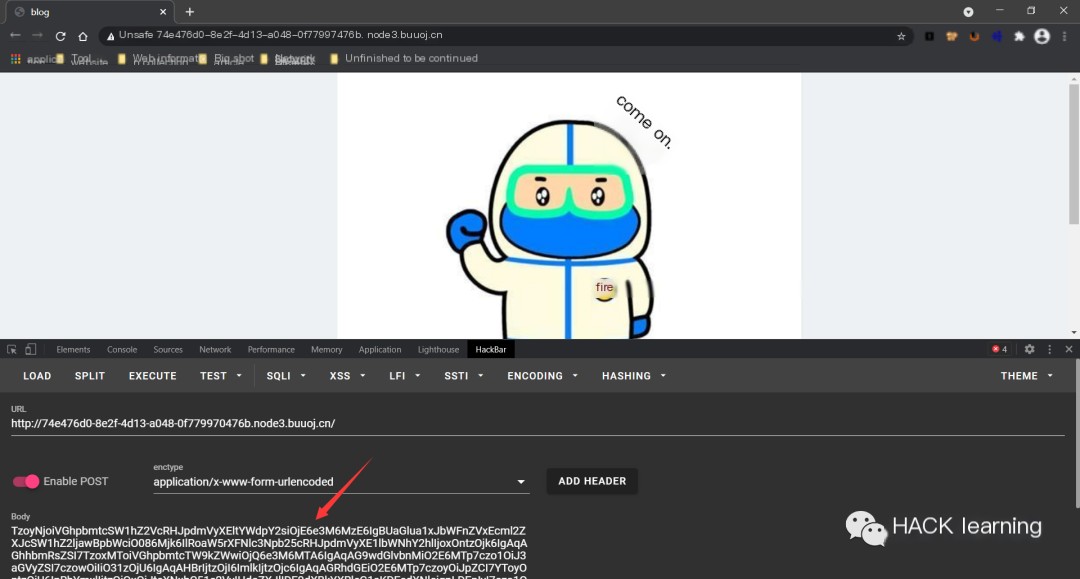This screenshot has height=579, width=1080.
Task: Switch to the Memory tab
Action: (x=326, y=349)
